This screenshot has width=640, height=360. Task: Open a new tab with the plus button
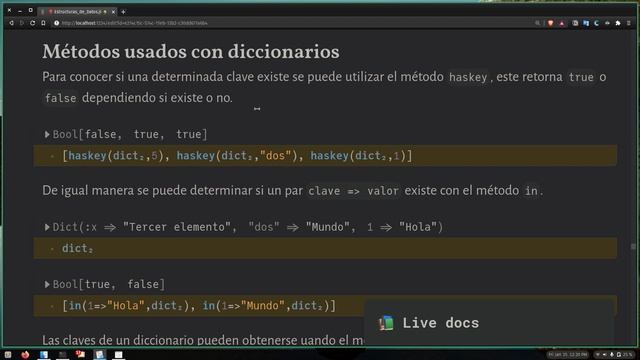123,12
